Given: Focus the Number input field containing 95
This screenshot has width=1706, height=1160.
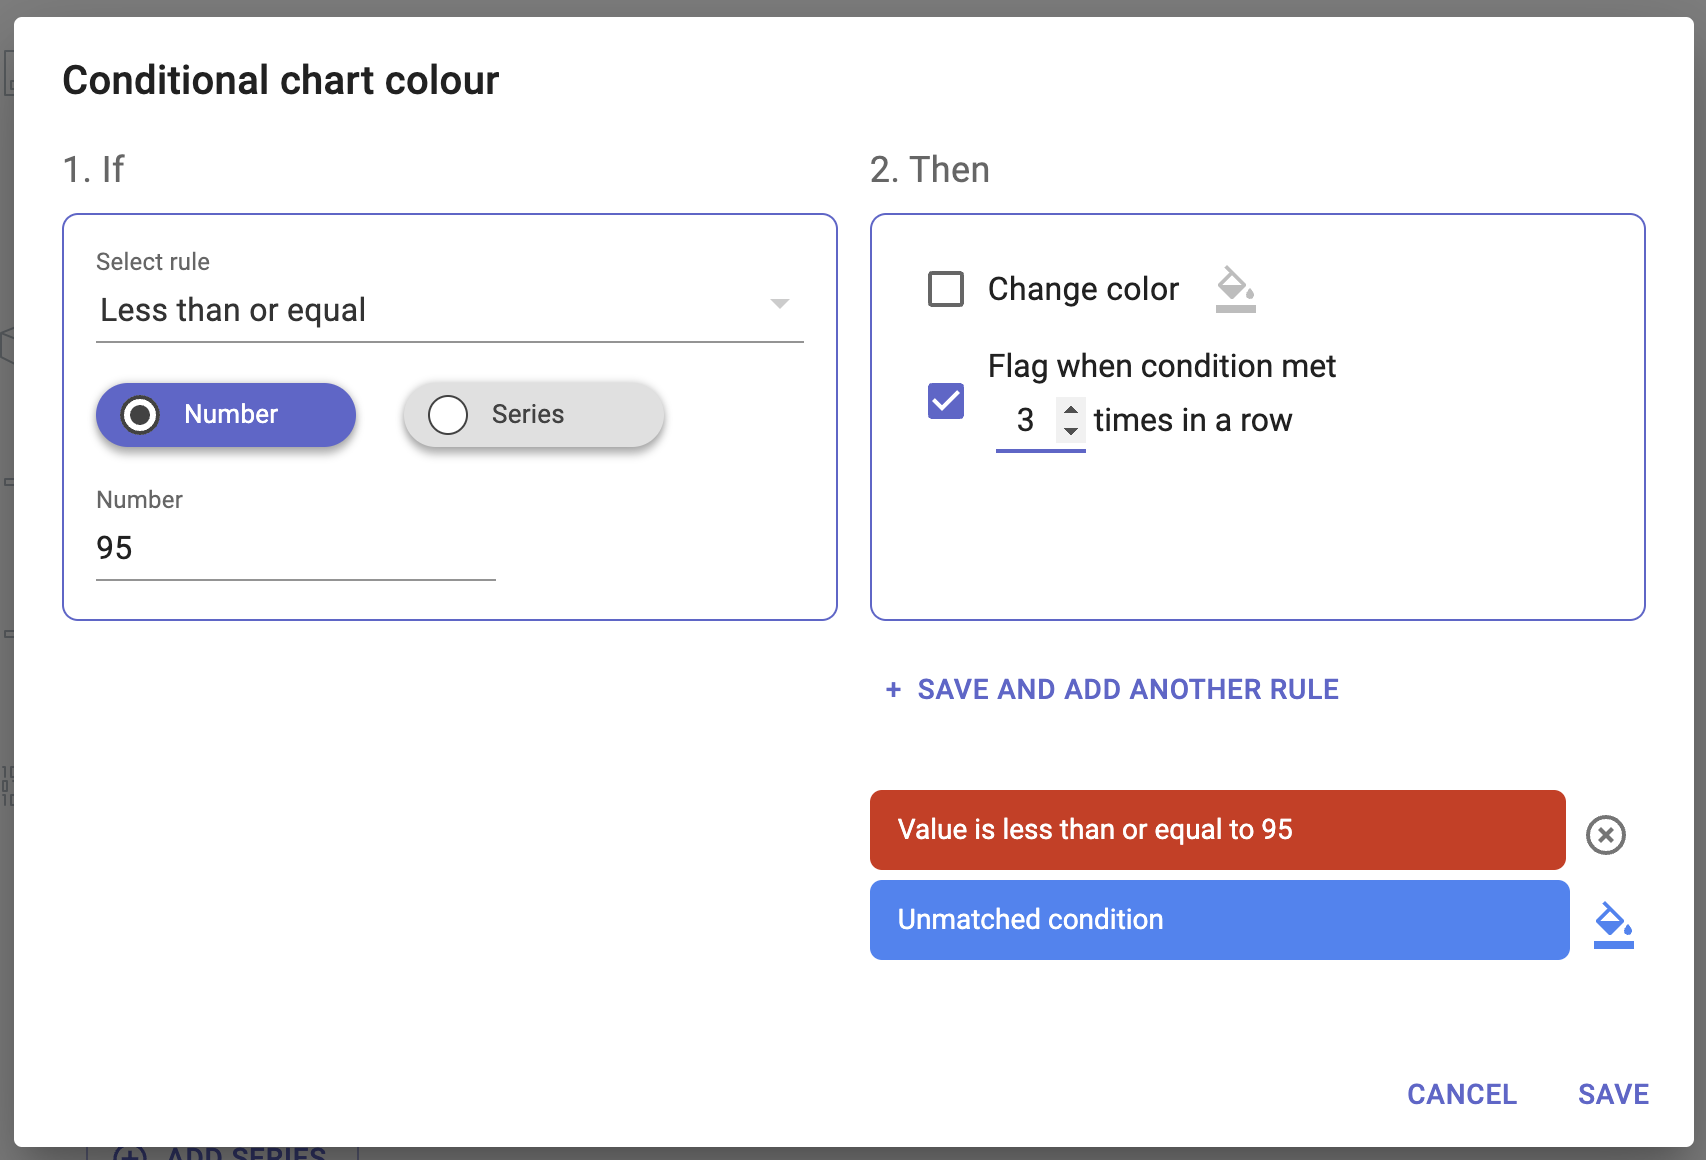Looking at the screenshot, I should pyautogui.click(x=295, y=548).
